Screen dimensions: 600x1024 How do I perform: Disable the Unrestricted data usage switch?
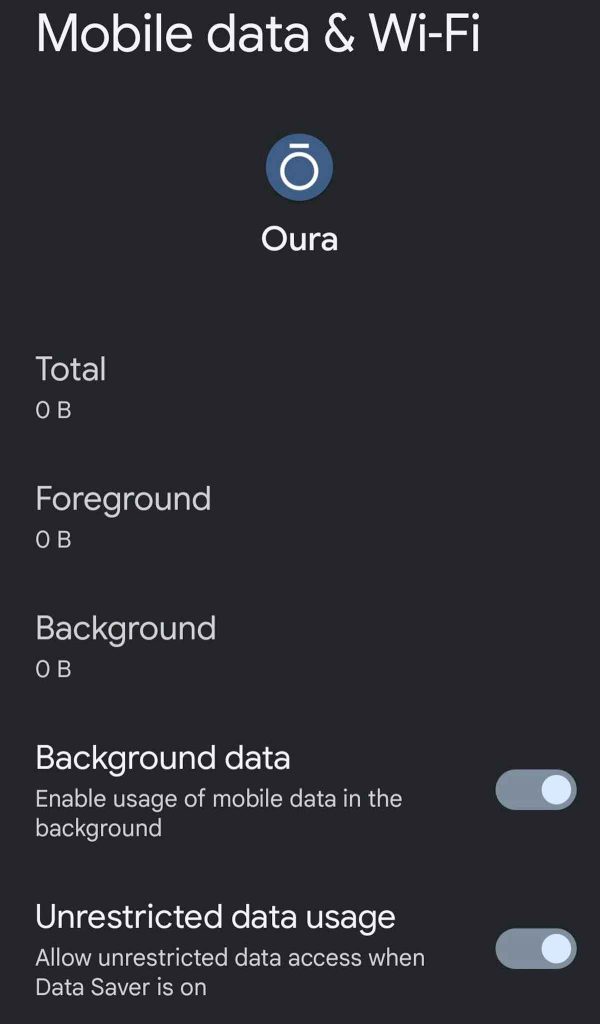(536, 948)
